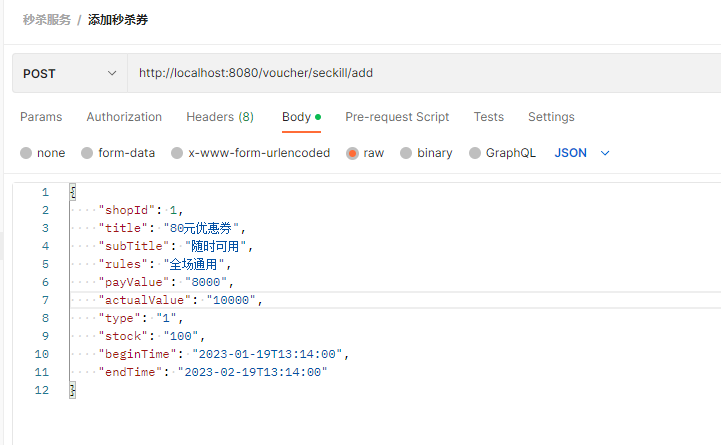The width and height of the screenshot is (721, 445).
Task: Choose the form-data radio option
Action: pos(88,153)
